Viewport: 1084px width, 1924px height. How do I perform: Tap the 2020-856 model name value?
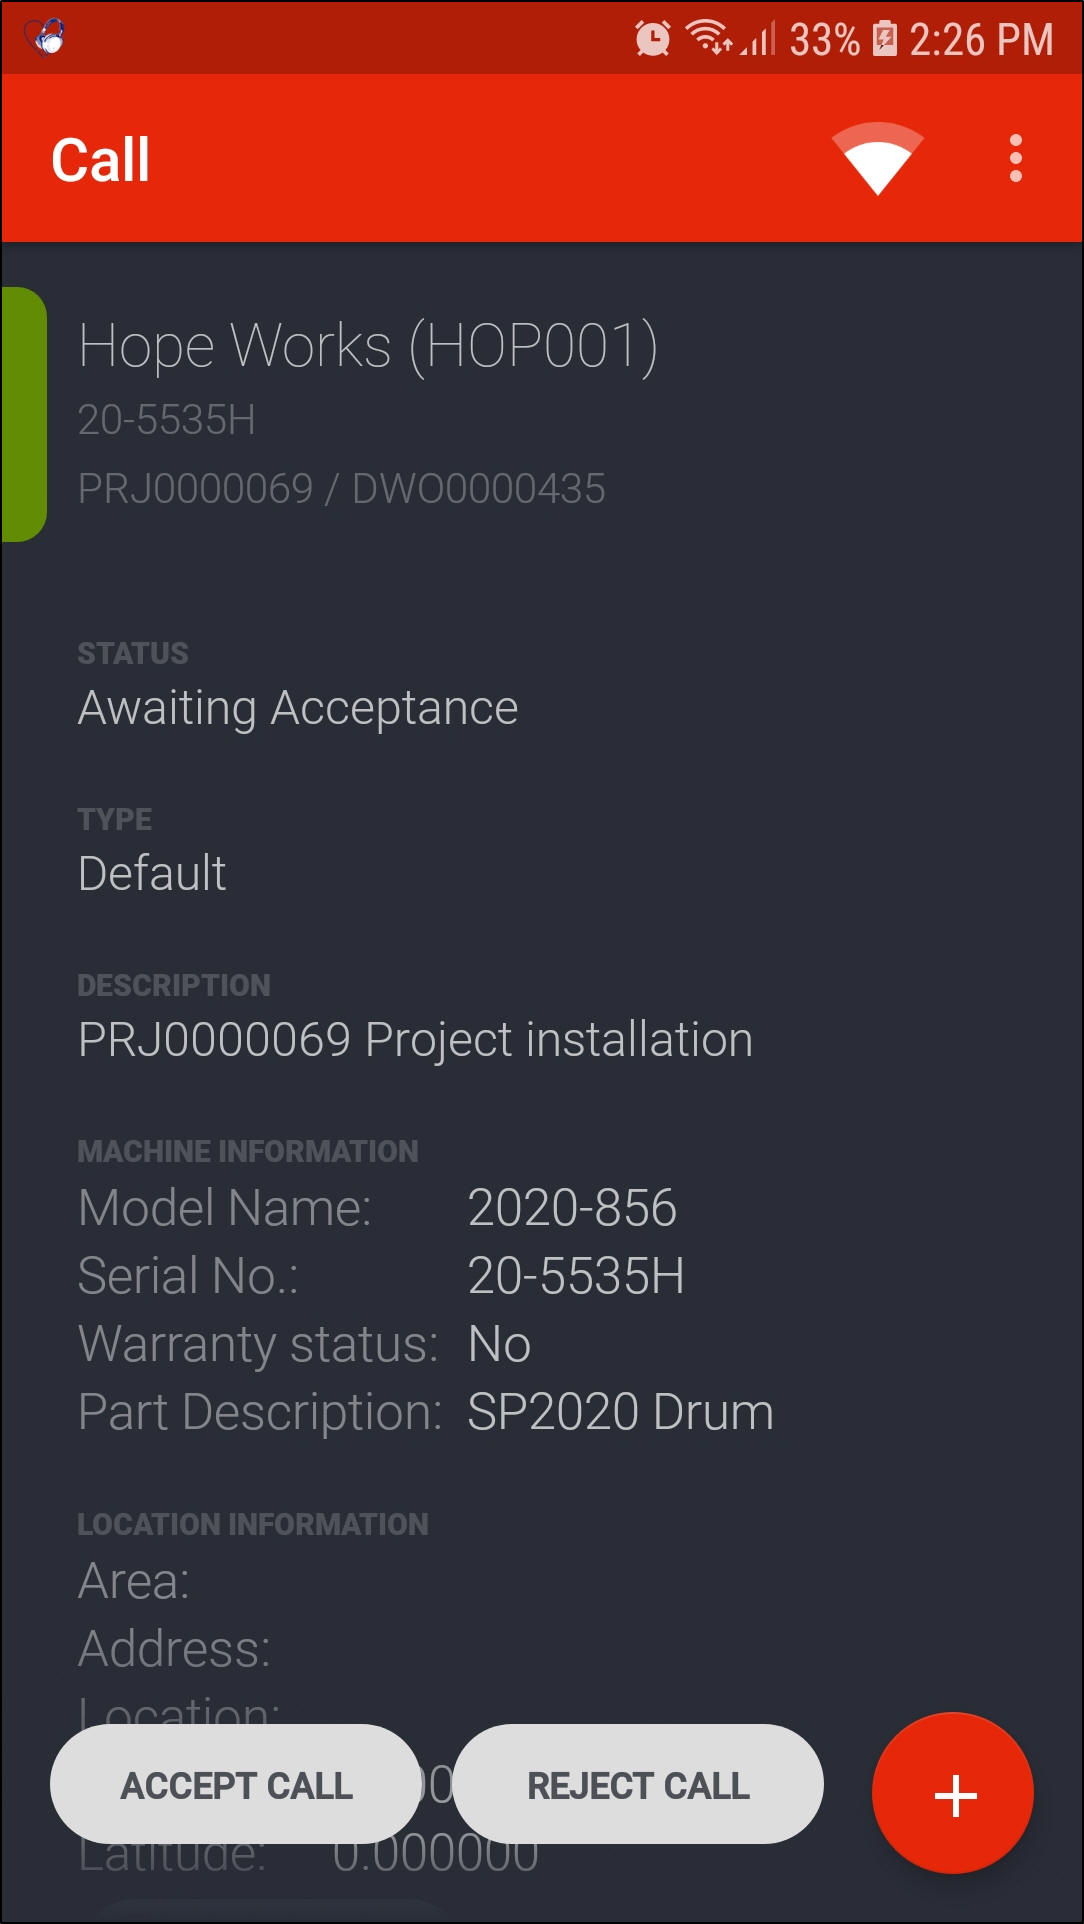572,1208
